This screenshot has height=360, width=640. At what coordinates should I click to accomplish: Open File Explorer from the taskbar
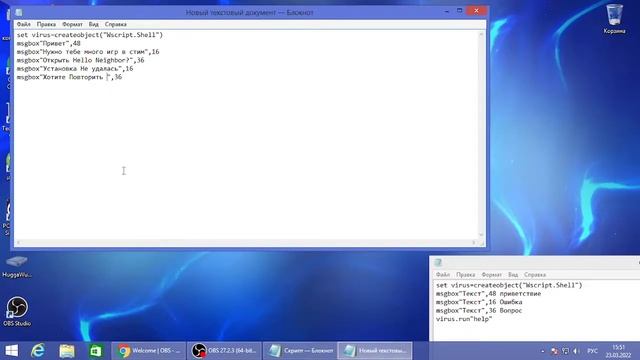[67, 351]
